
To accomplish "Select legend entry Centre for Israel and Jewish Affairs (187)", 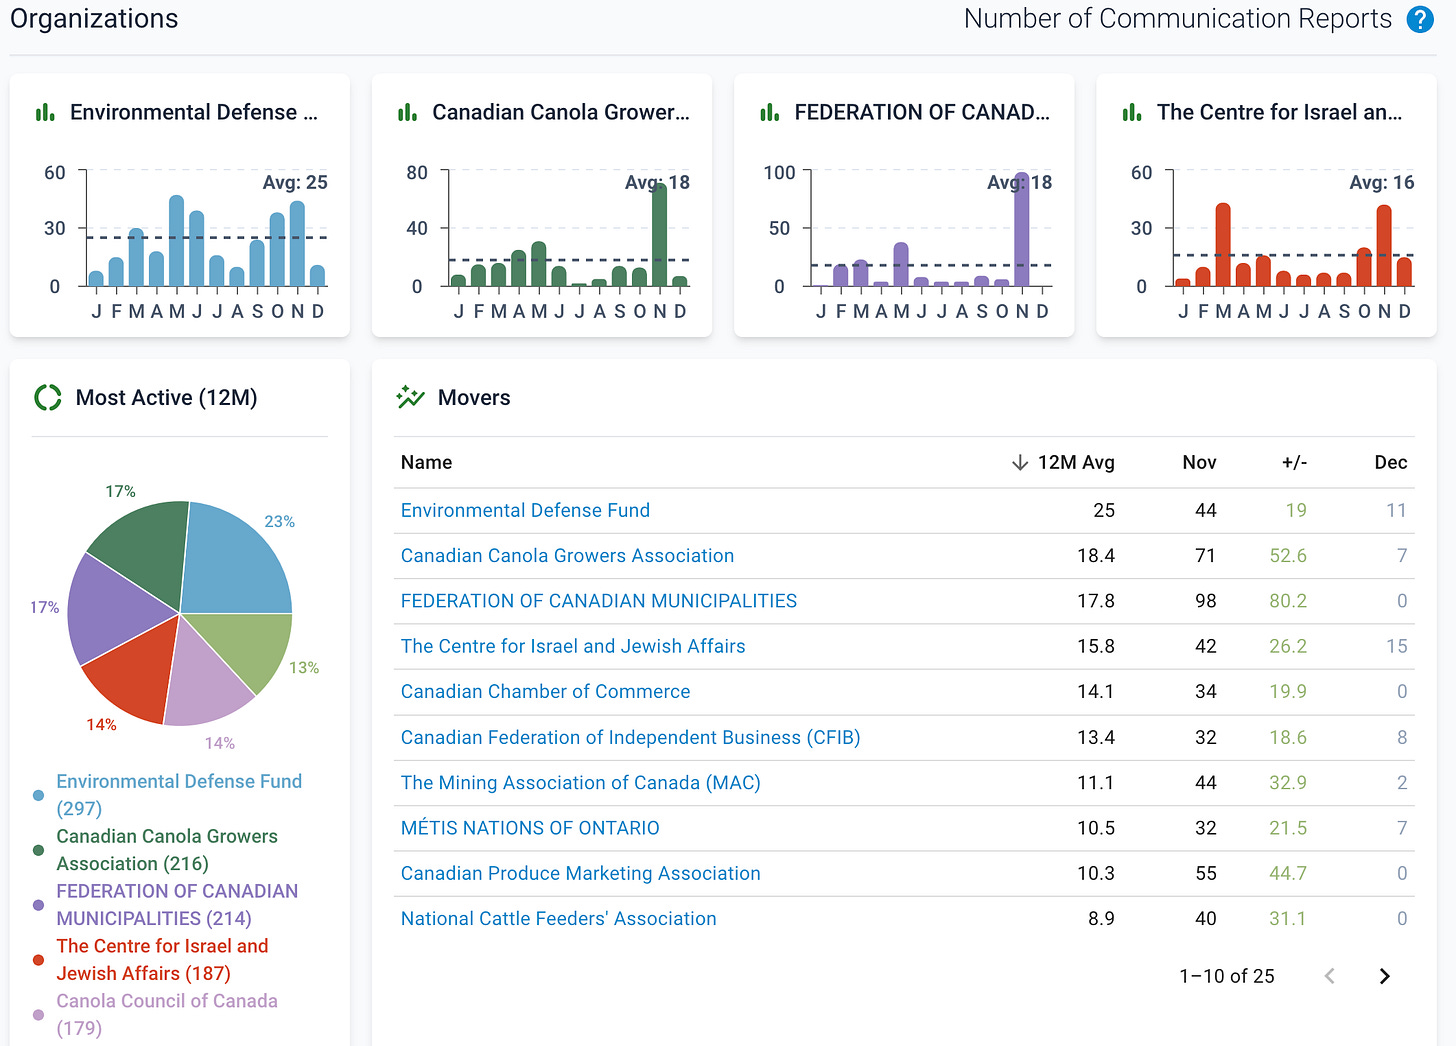I will coord(162,960).
